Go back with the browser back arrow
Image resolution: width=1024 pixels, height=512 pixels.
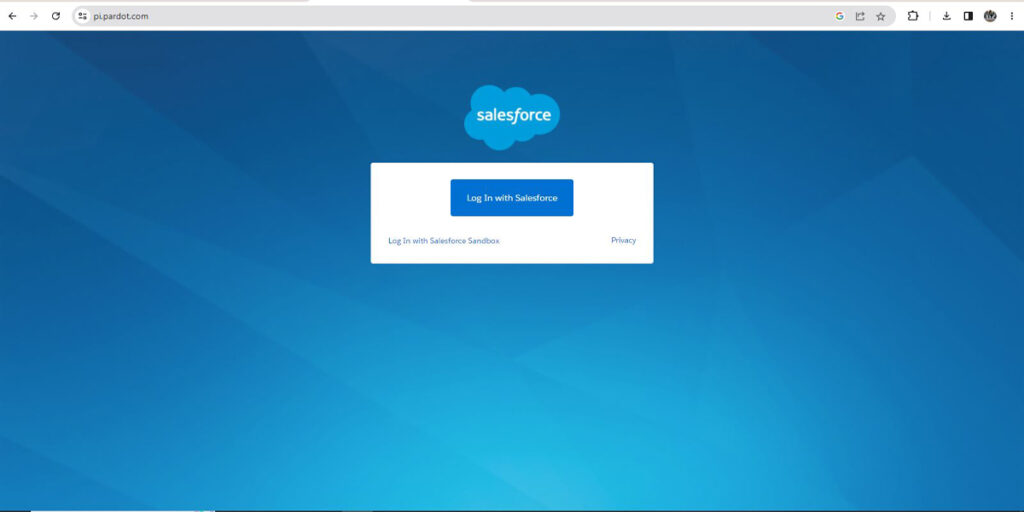coord(12,16)
